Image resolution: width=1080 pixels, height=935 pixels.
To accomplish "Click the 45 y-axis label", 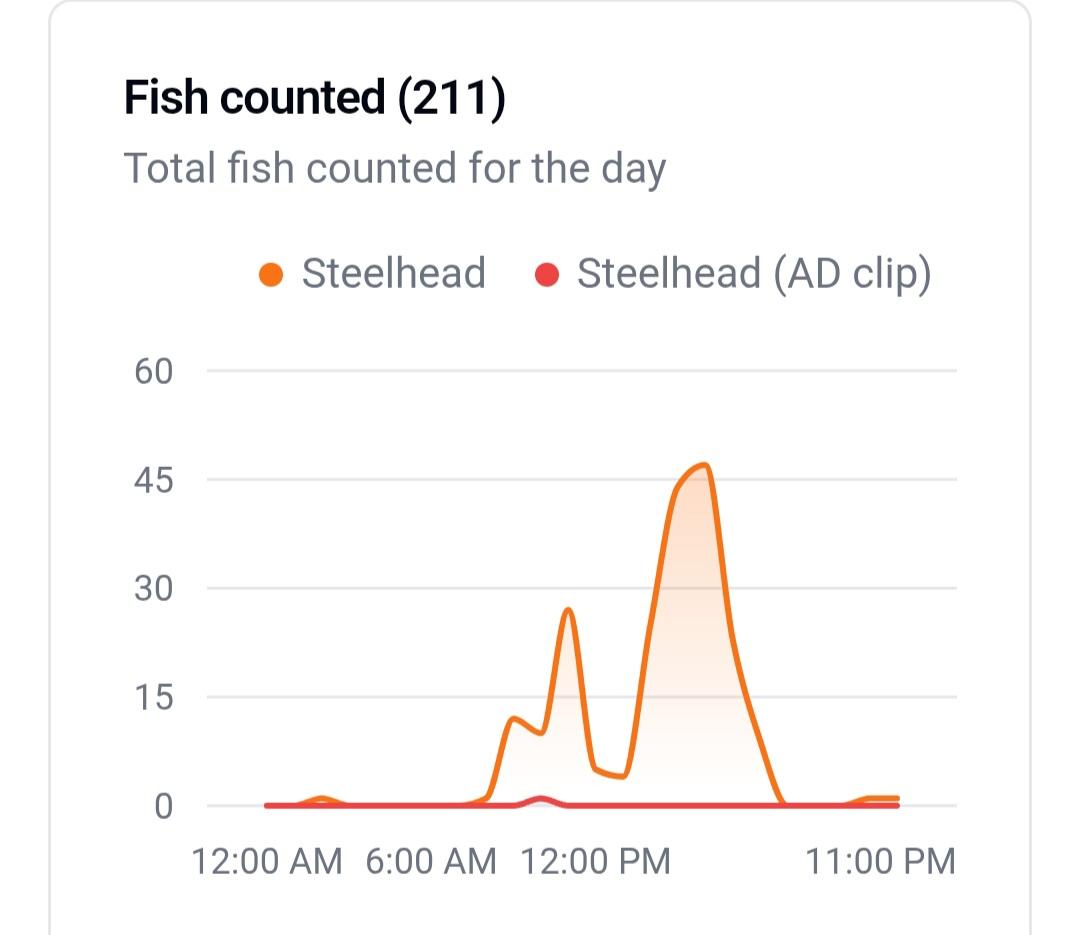I will click(x=153, y=481).
